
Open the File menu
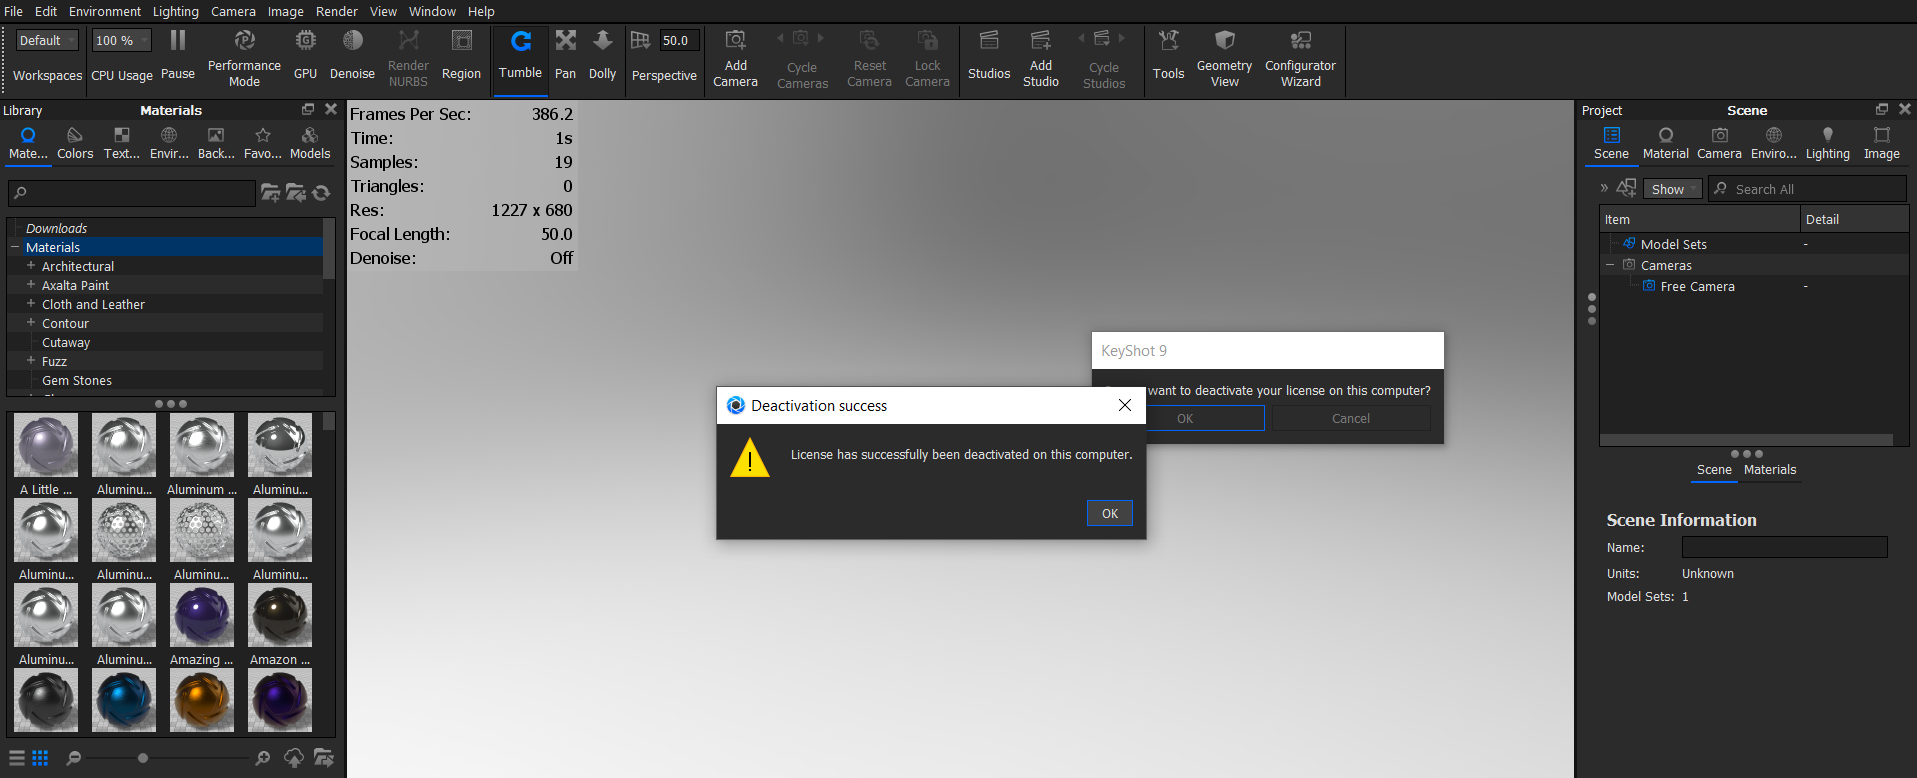[13, 11]
